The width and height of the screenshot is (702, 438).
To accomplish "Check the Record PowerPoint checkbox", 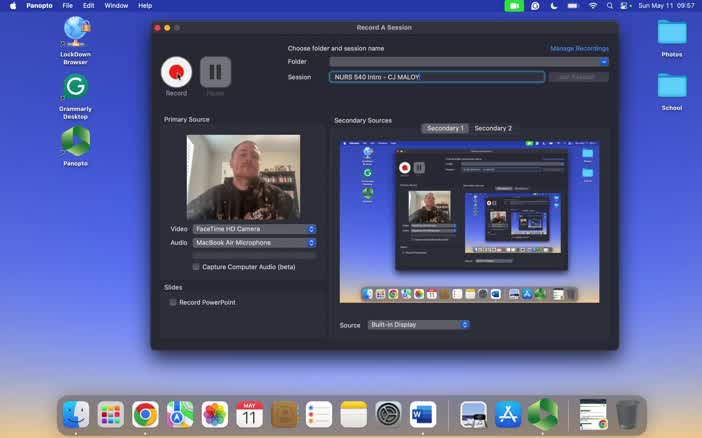I will [173, 302].
